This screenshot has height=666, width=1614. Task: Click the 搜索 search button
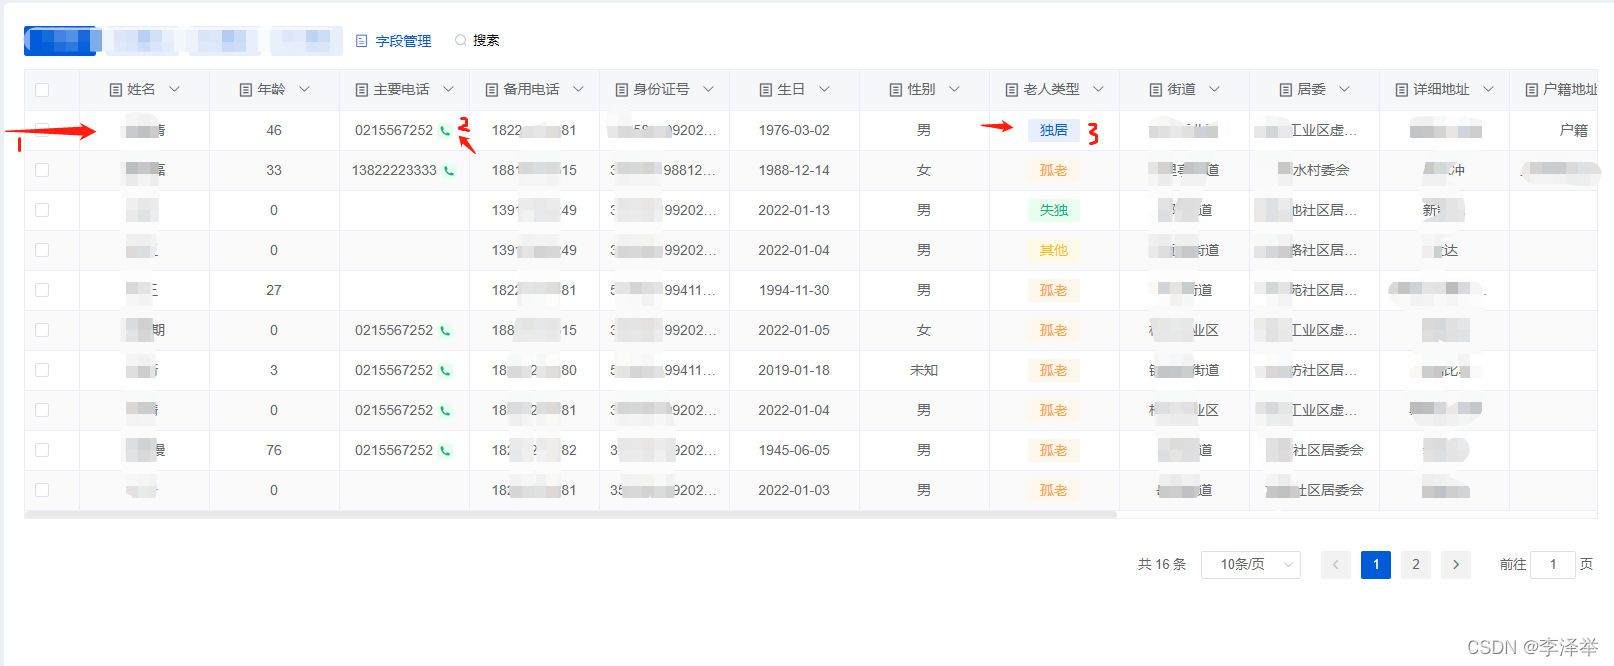tap(477, 40)
